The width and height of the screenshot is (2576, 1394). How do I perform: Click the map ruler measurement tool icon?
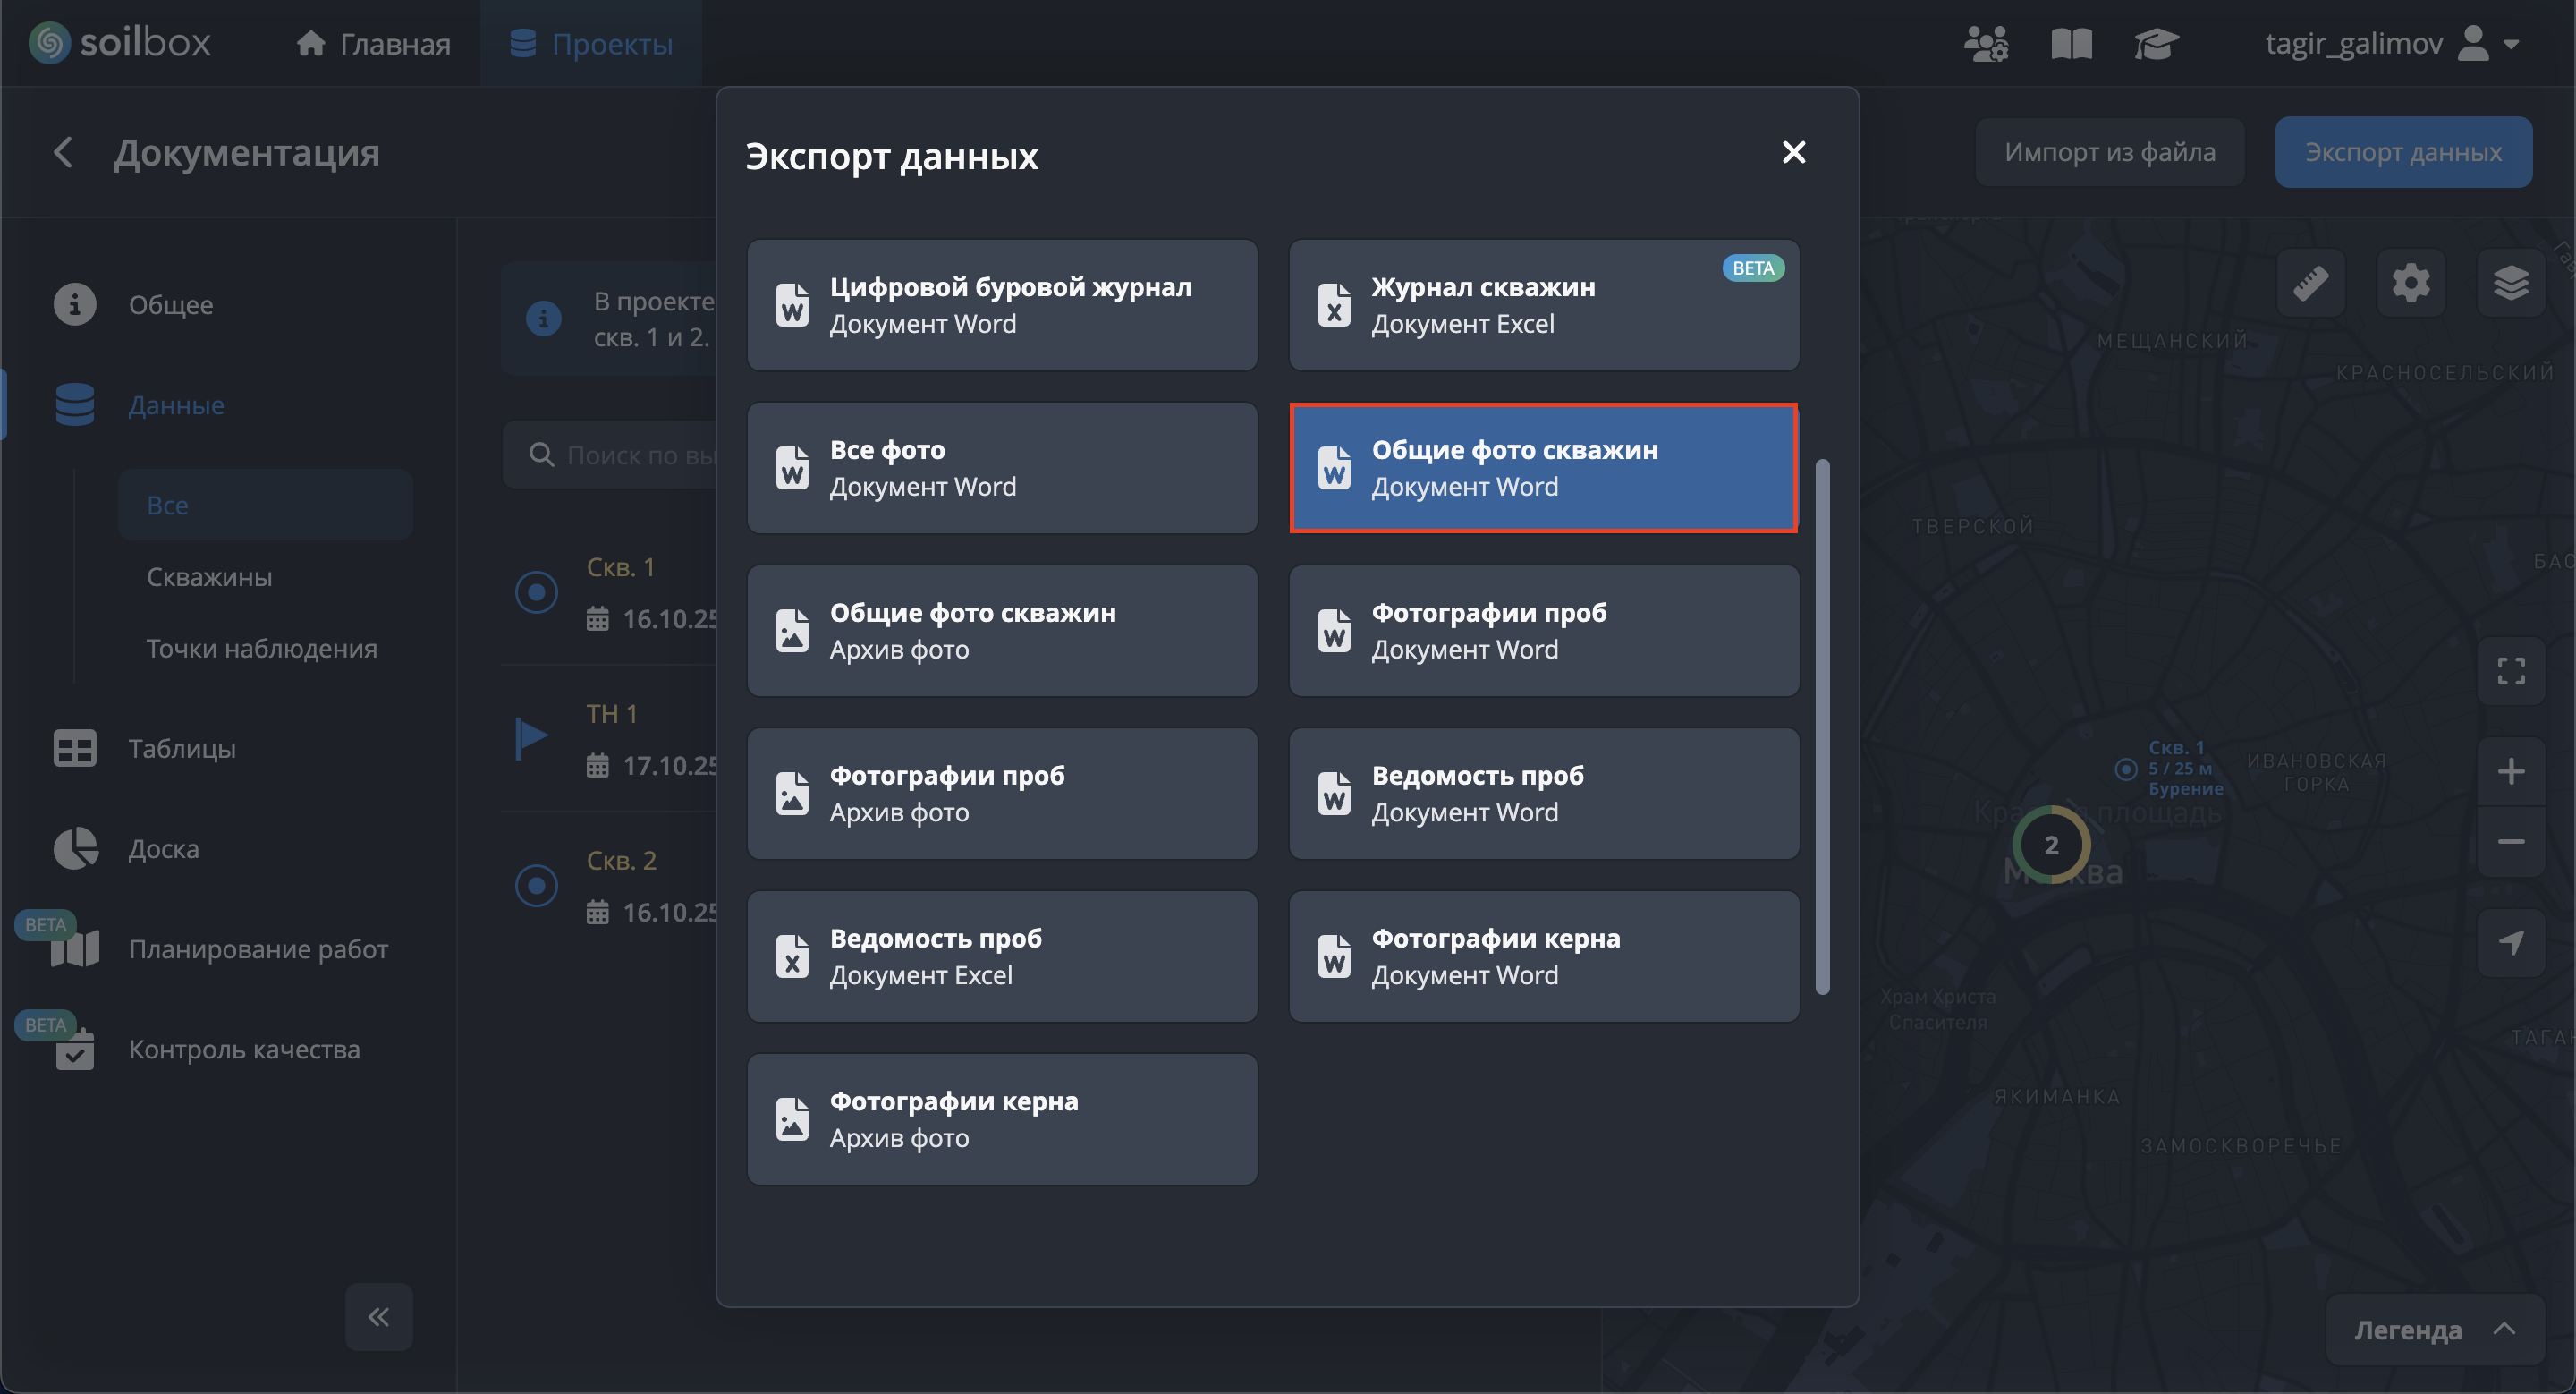pos(2310,283)
